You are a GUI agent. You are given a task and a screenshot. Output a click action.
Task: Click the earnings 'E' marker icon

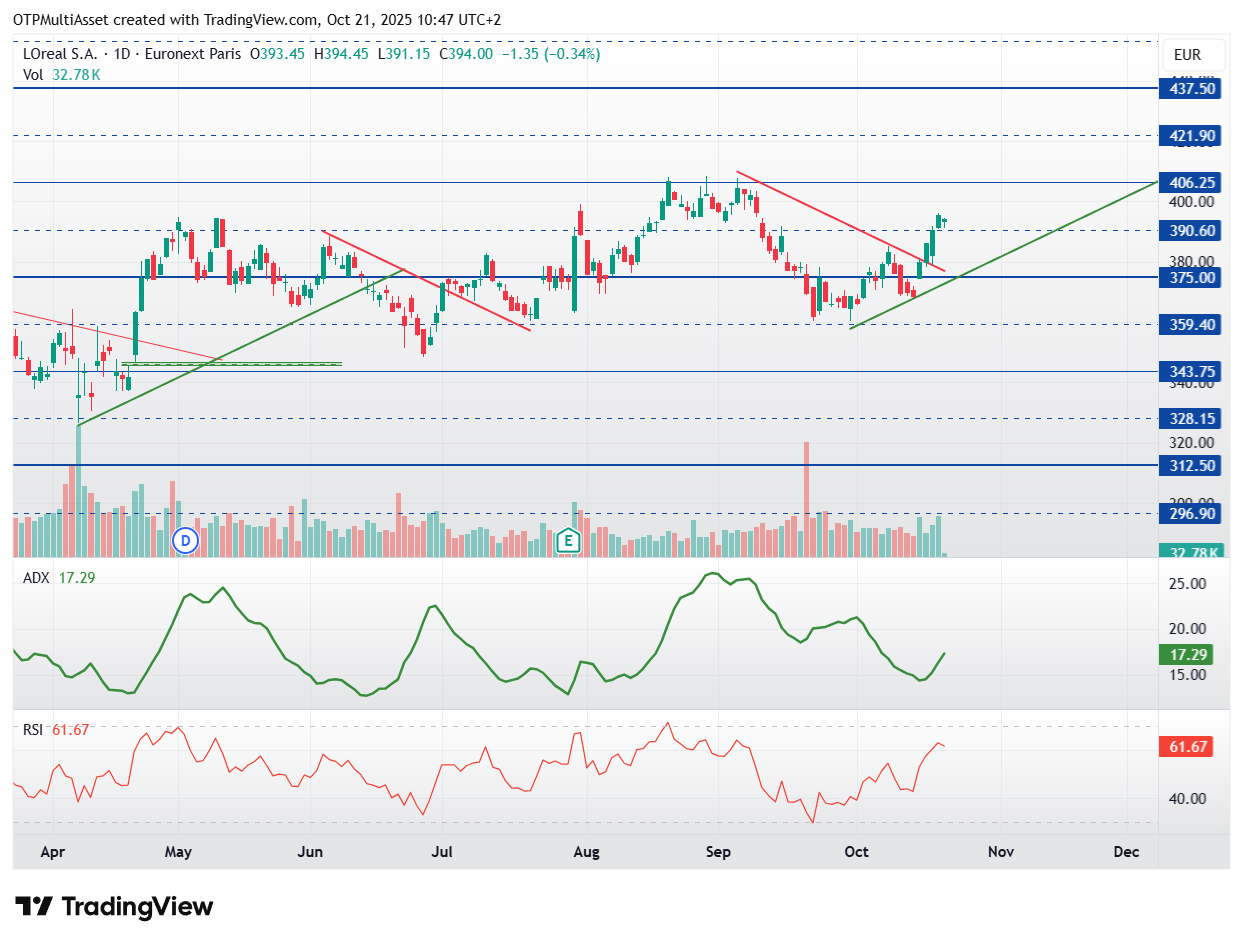pos(568,541)
